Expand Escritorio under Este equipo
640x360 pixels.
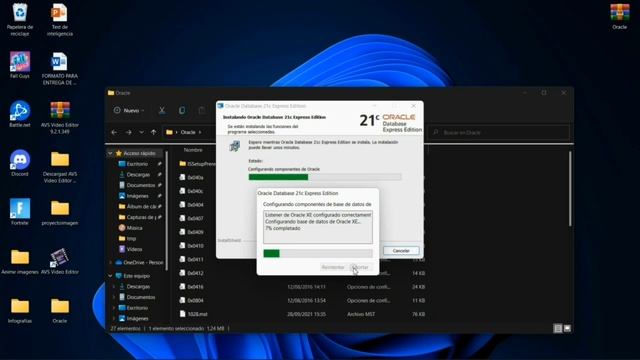coord(113,308)
